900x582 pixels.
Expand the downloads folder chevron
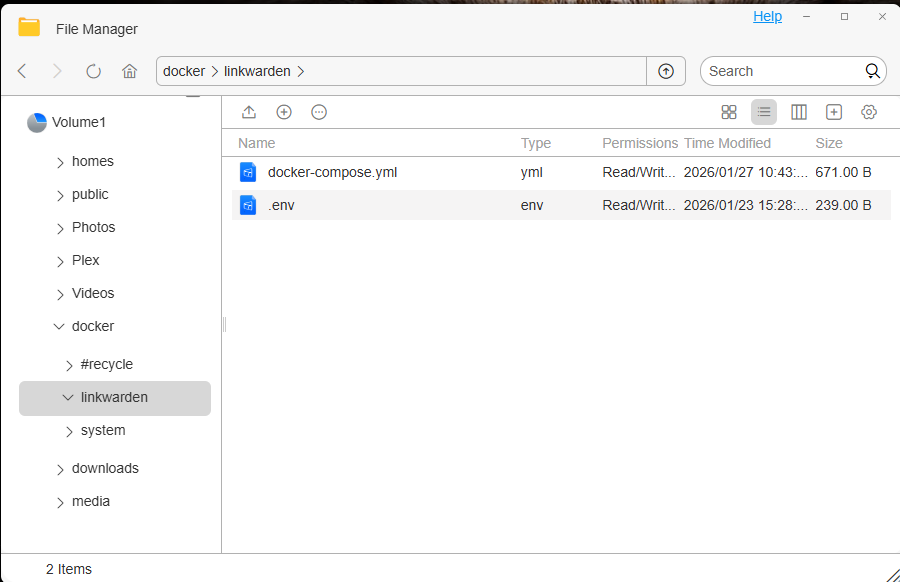(60, 470)
